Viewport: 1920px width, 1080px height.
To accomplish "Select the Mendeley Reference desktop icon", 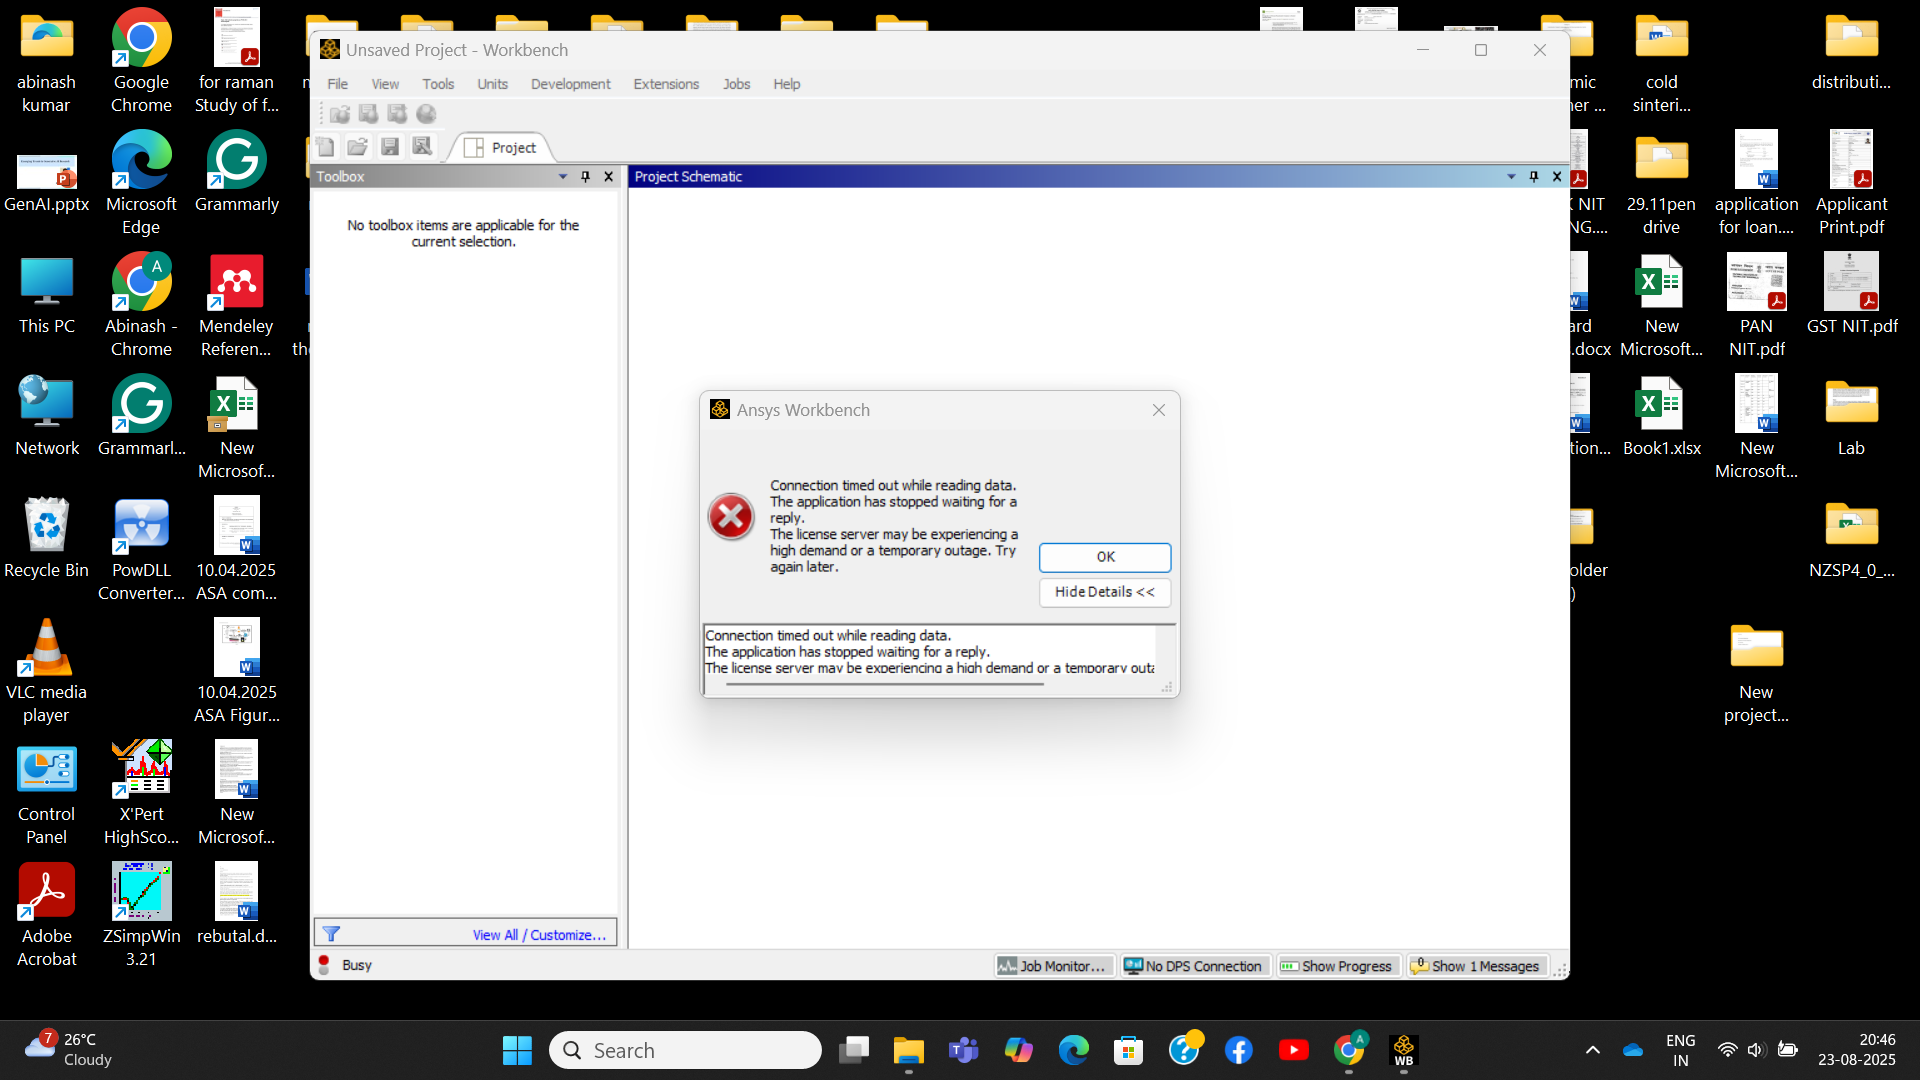I will (x=236, y=306).
